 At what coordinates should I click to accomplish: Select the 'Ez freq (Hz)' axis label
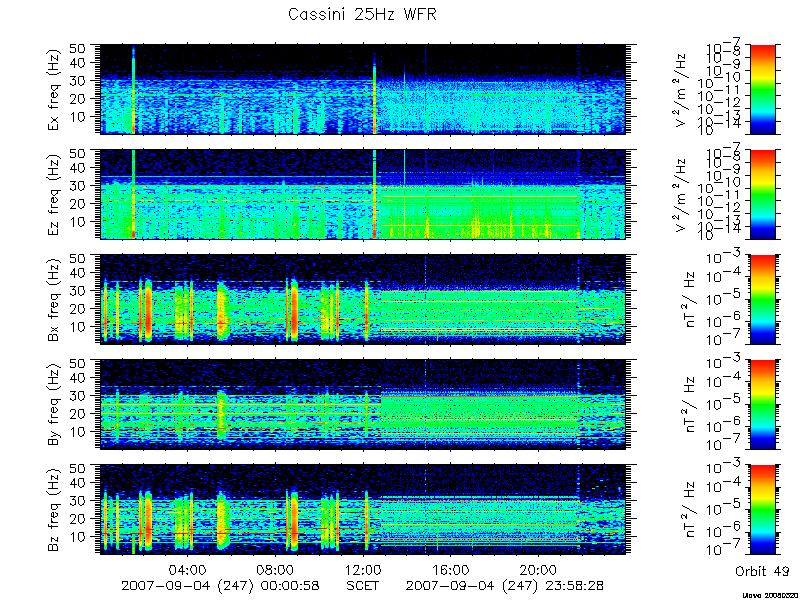click(x=54, y=194)
